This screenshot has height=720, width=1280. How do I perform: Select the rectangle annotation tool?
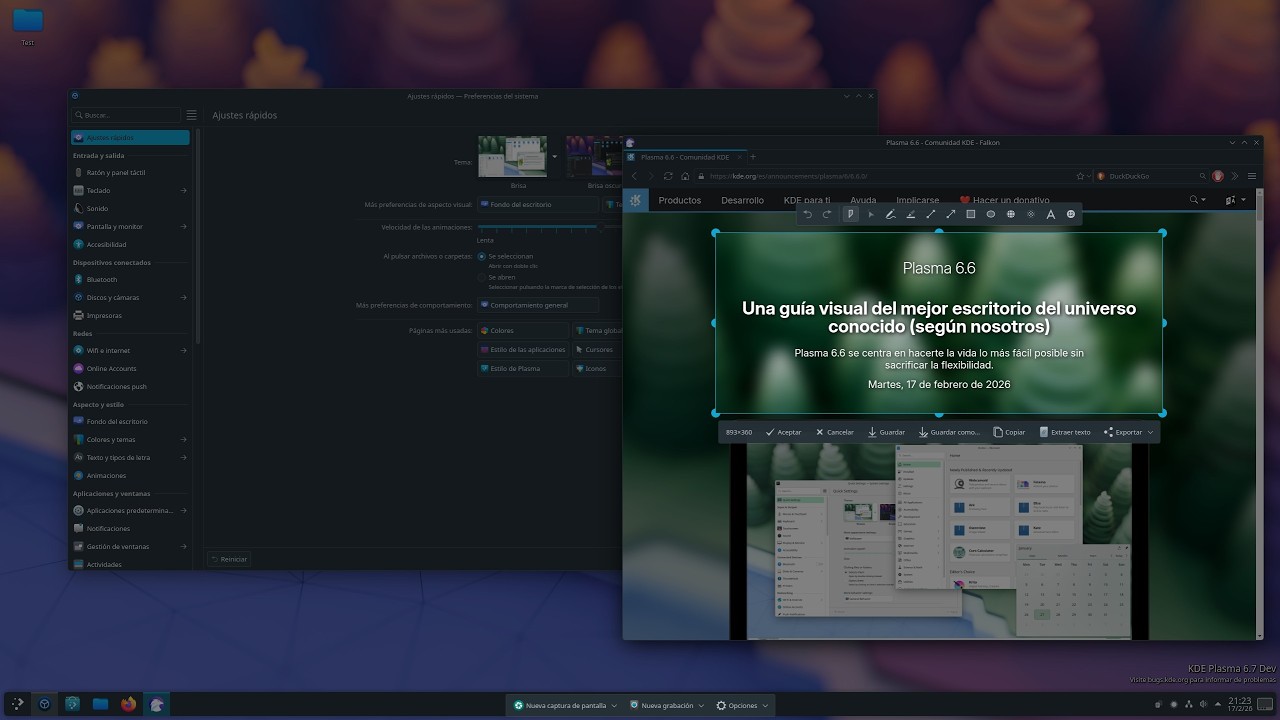(970, 214)
